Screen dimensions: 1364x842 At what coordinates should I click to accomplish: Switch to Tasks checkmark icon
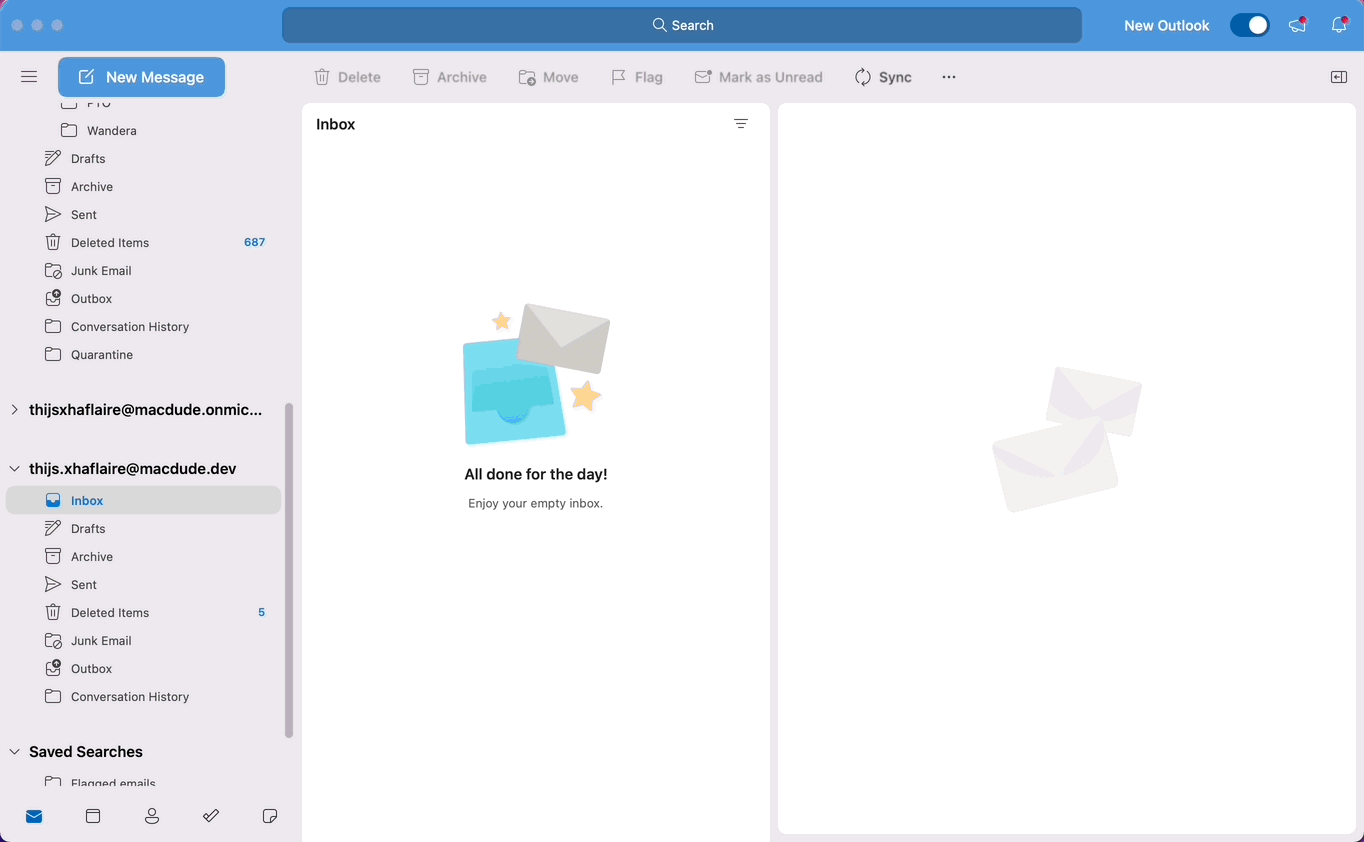(211, 816)
